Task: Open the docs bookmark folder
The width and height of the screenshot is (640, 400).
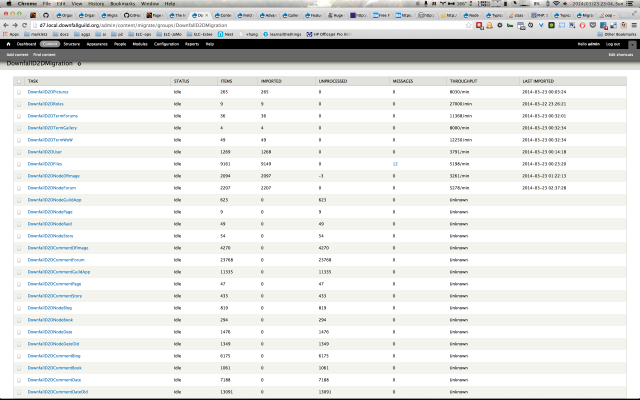Action: point(61,34)
